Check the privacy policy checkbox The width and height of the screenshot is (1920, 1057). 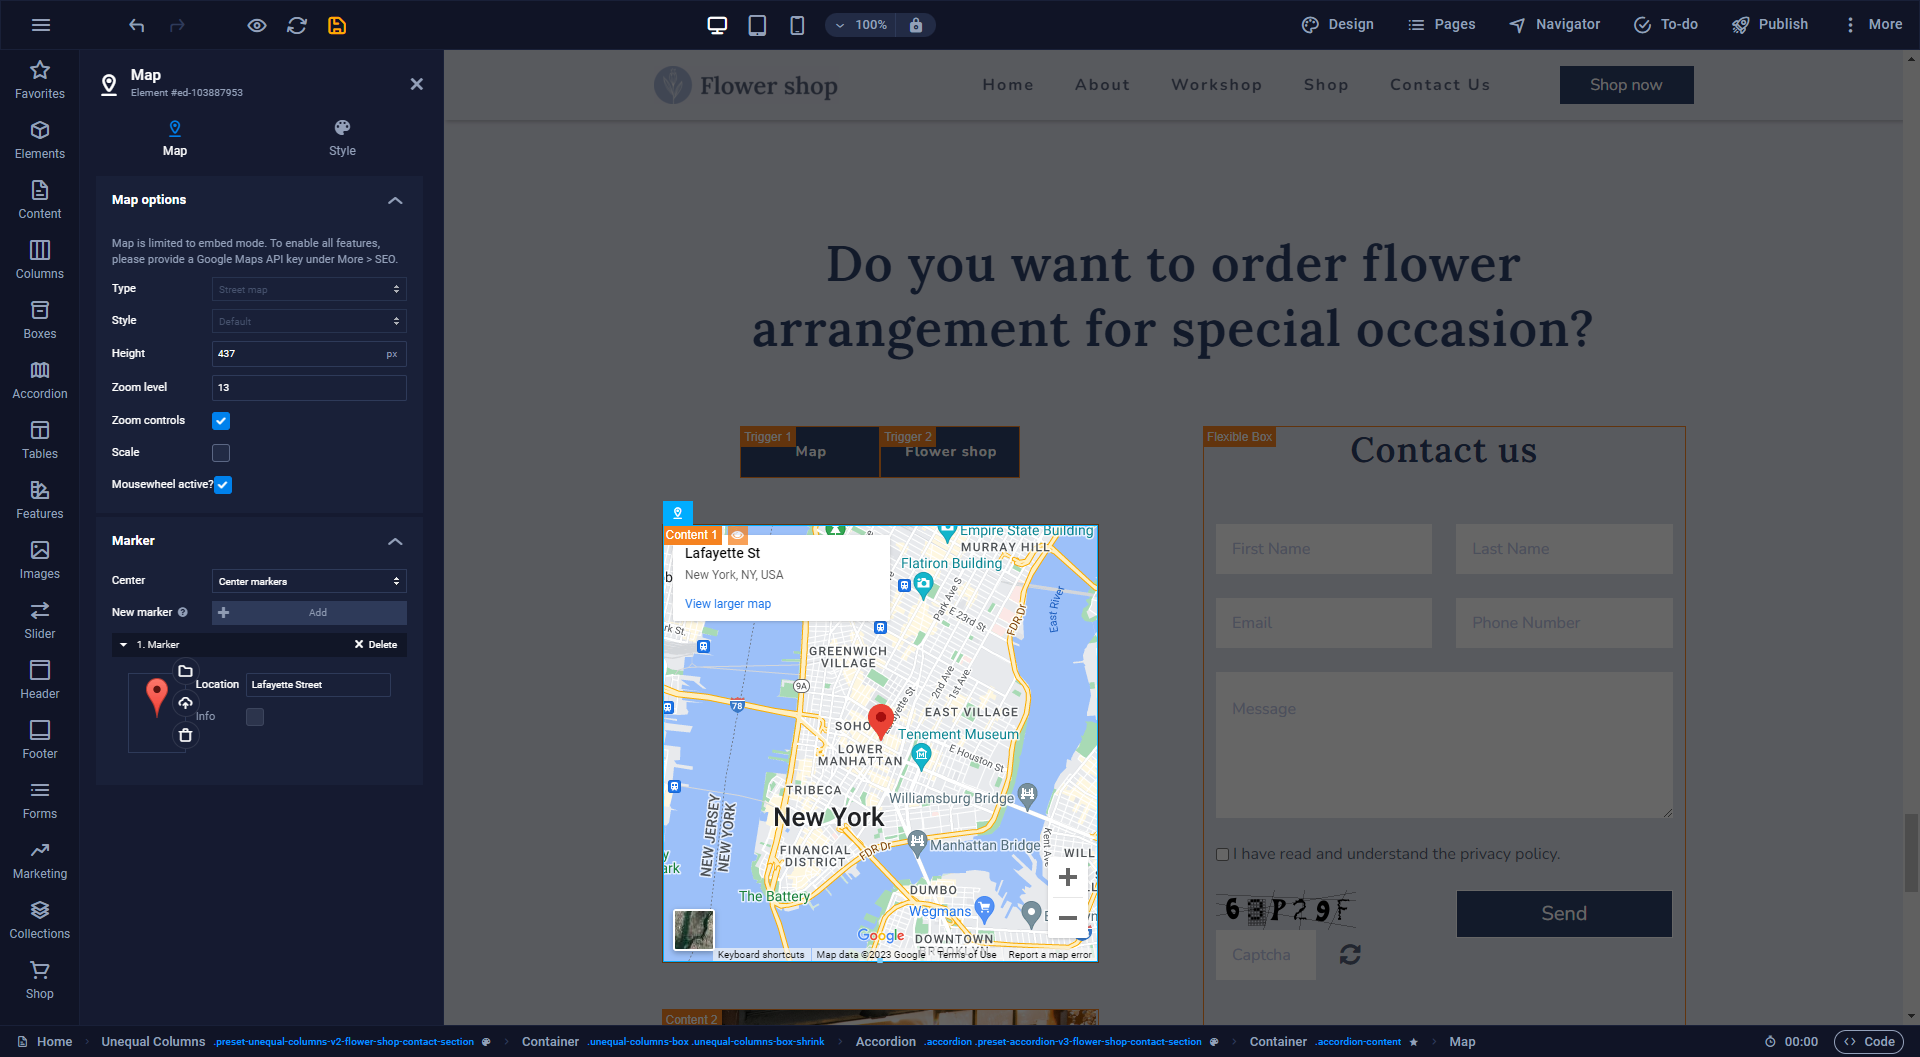1222,854
